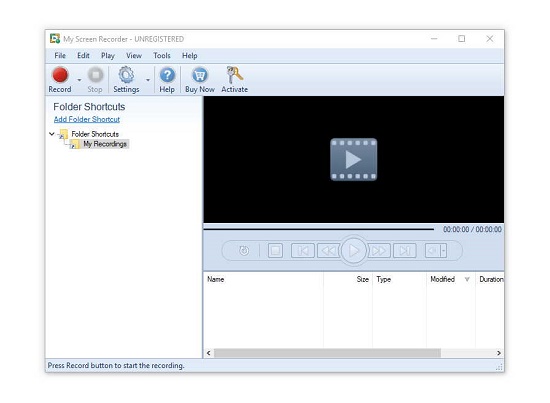Click the Add Folder Shortcut link
The image size is (550, 403).
tap(87, 119)
